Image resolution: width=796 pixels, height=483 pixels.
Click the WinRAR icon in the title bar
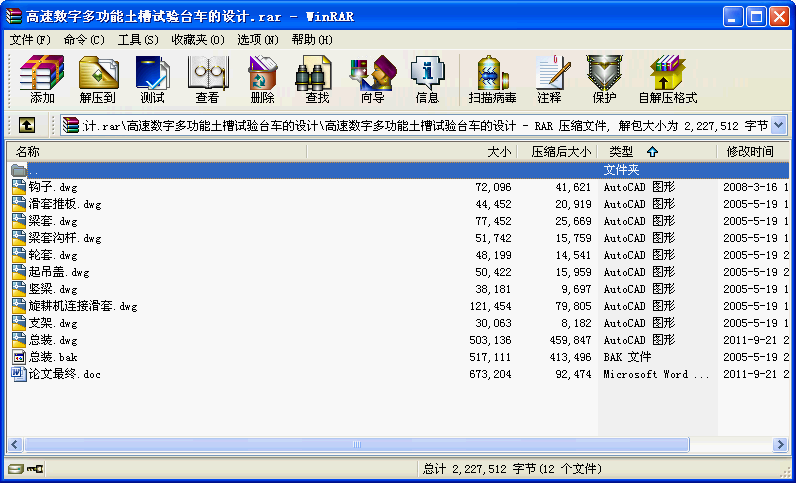[14, 16]
